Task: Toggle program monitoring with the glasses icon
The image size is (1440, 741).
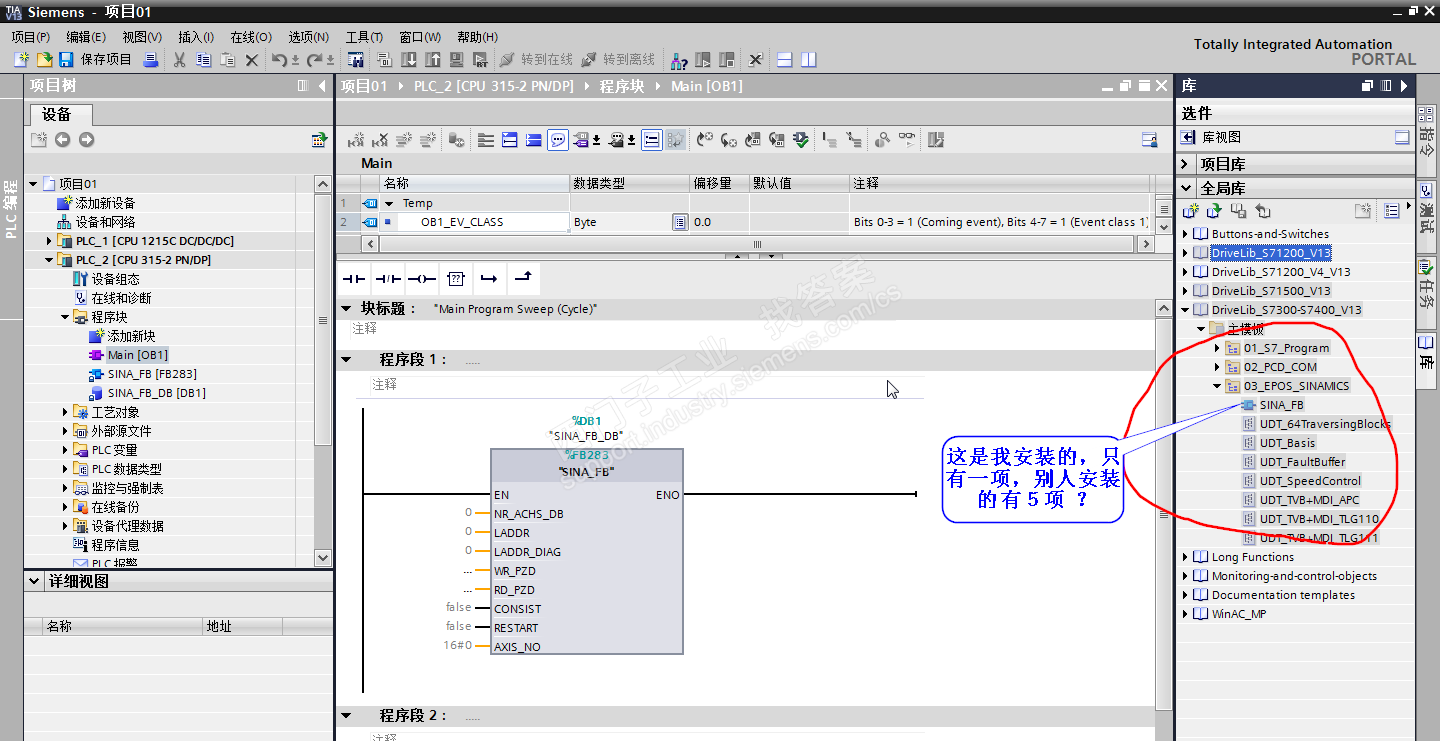Action: pos(907,140)
